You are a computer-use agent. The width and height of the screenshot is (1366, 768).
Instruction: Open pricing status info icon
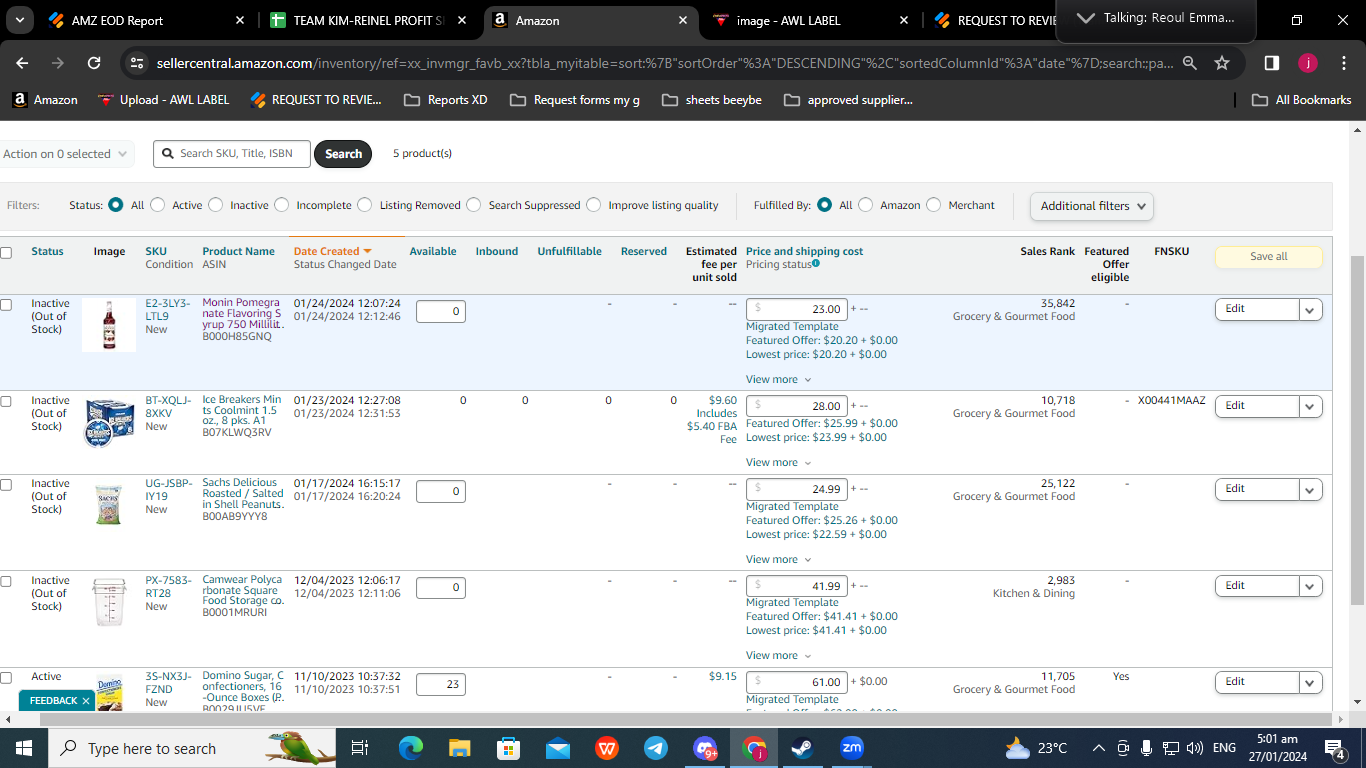816,263
